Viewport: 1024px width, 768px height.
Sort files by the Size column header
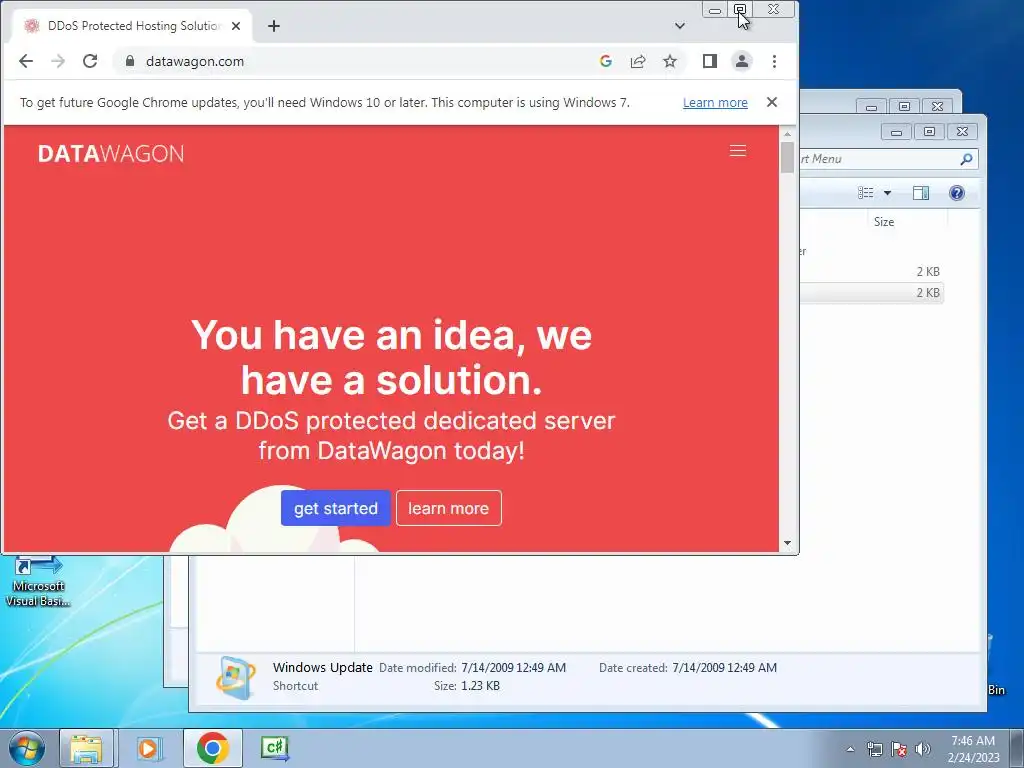[x=884, y=222]
